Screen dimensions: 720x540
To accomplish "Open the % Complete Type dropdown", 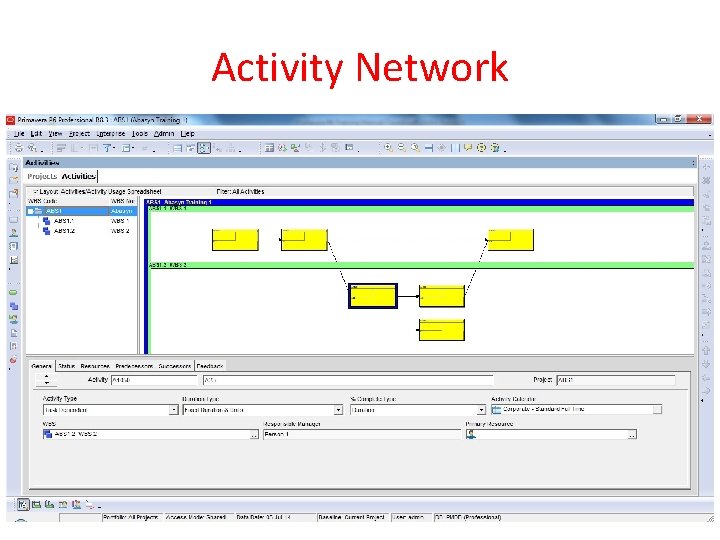I will [481, 410].
